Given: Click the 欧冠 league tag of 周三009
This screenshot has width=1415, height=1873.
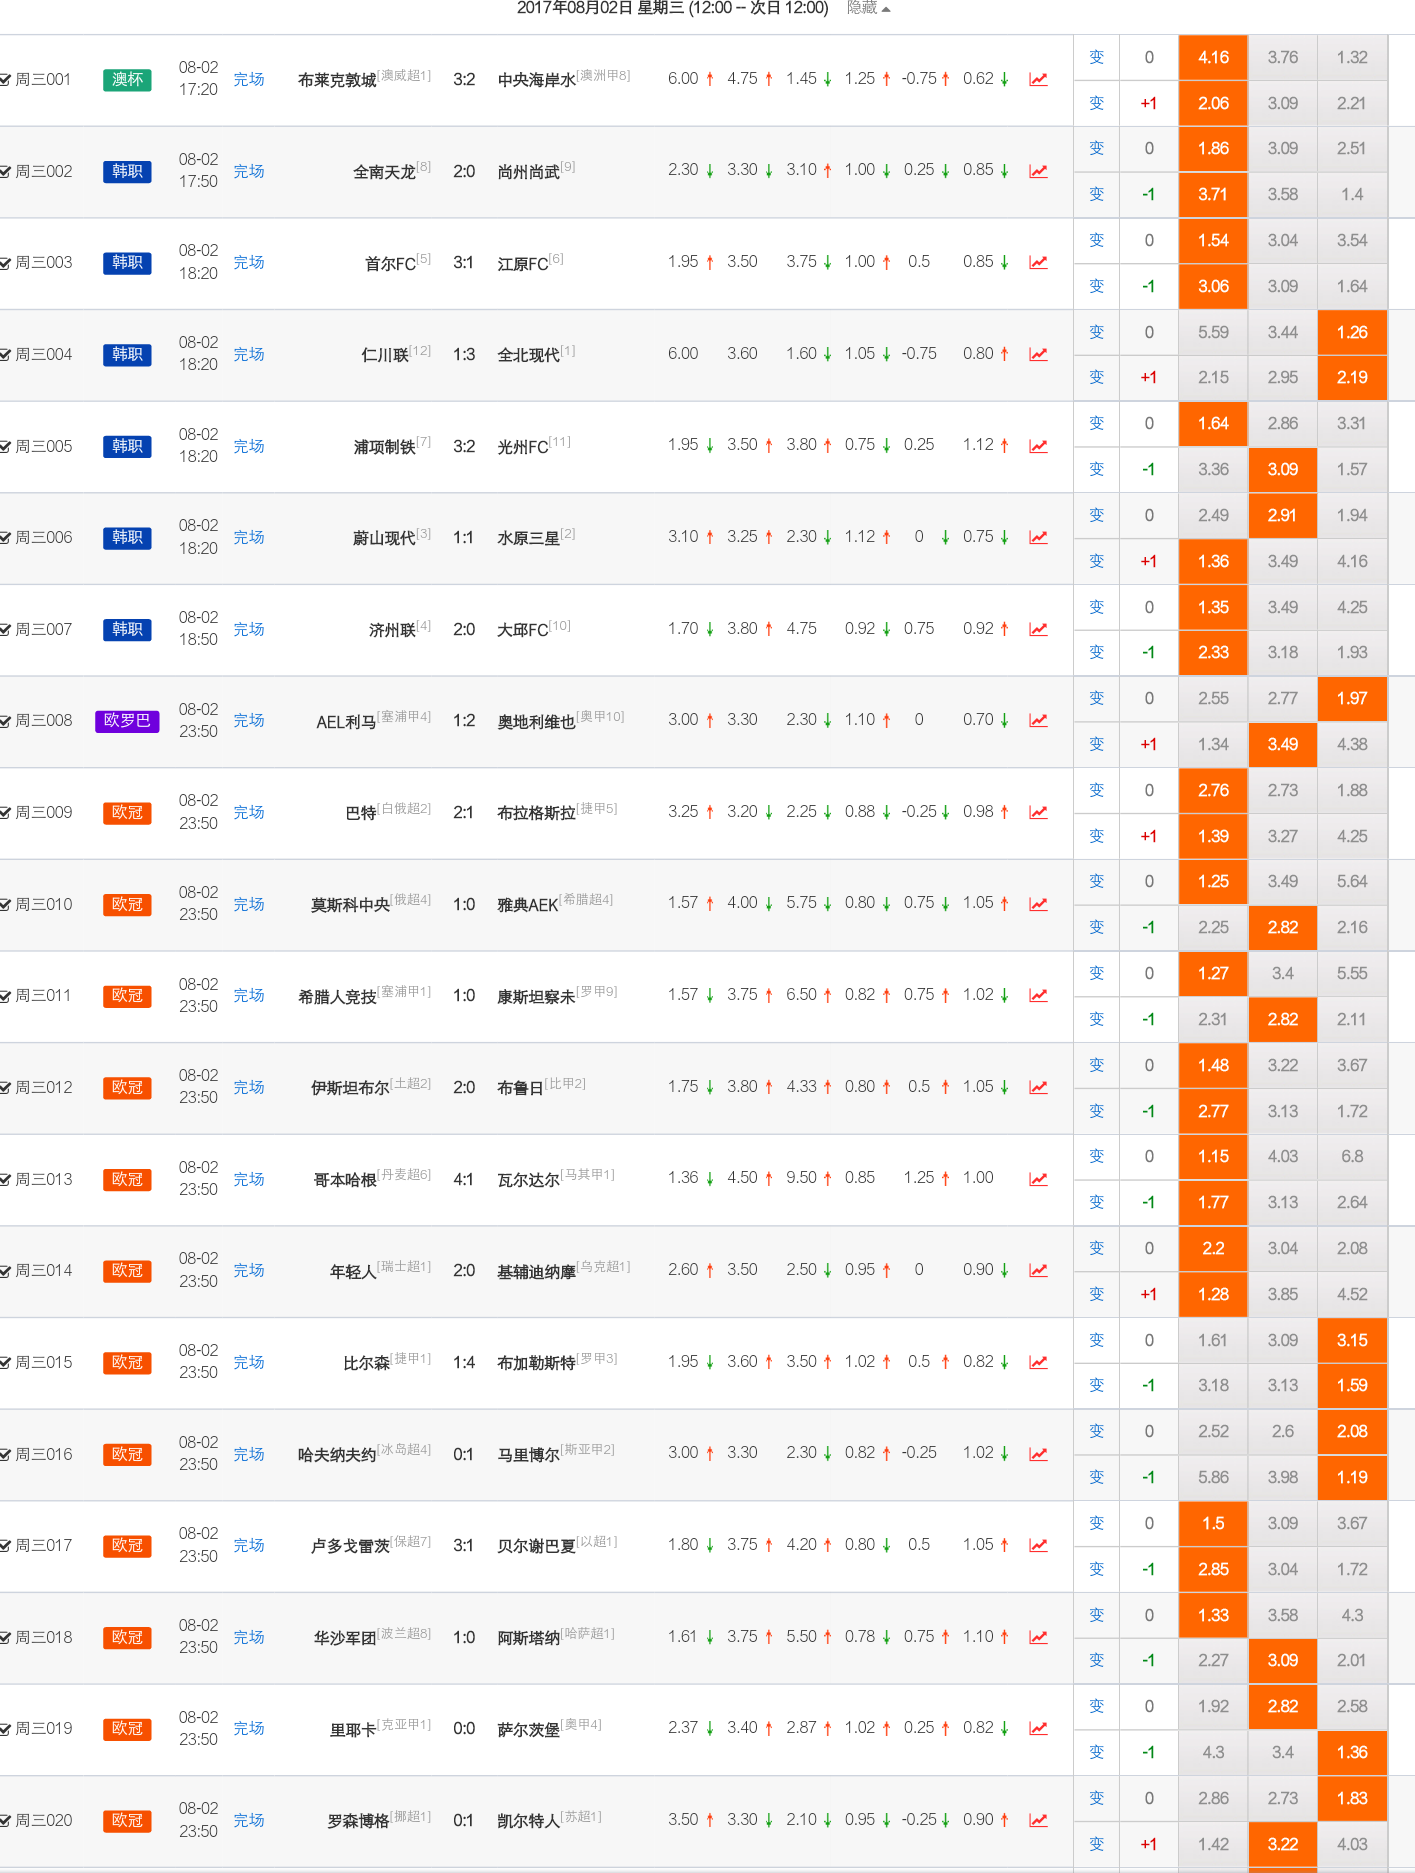Looking at the screenshot, I should [127, 812].
